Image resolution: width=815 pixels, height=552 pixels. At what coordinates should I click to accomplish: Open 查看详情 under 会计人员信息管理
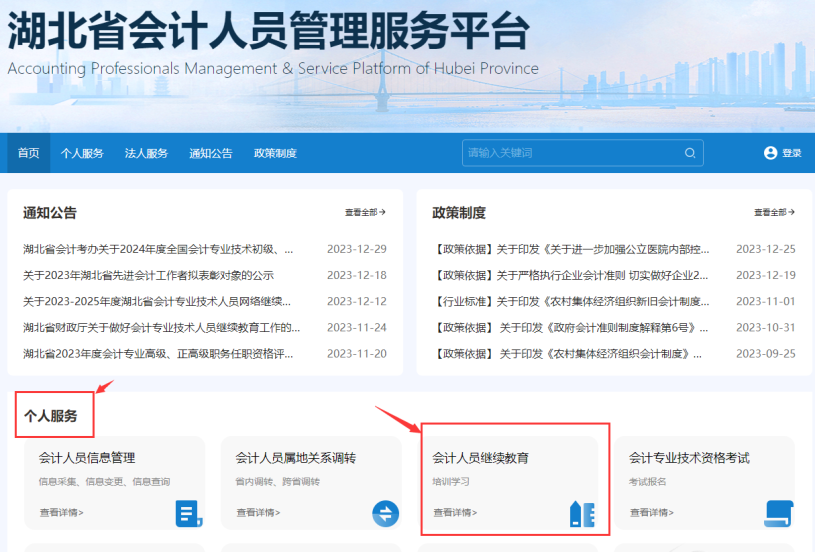click(62, 513)
